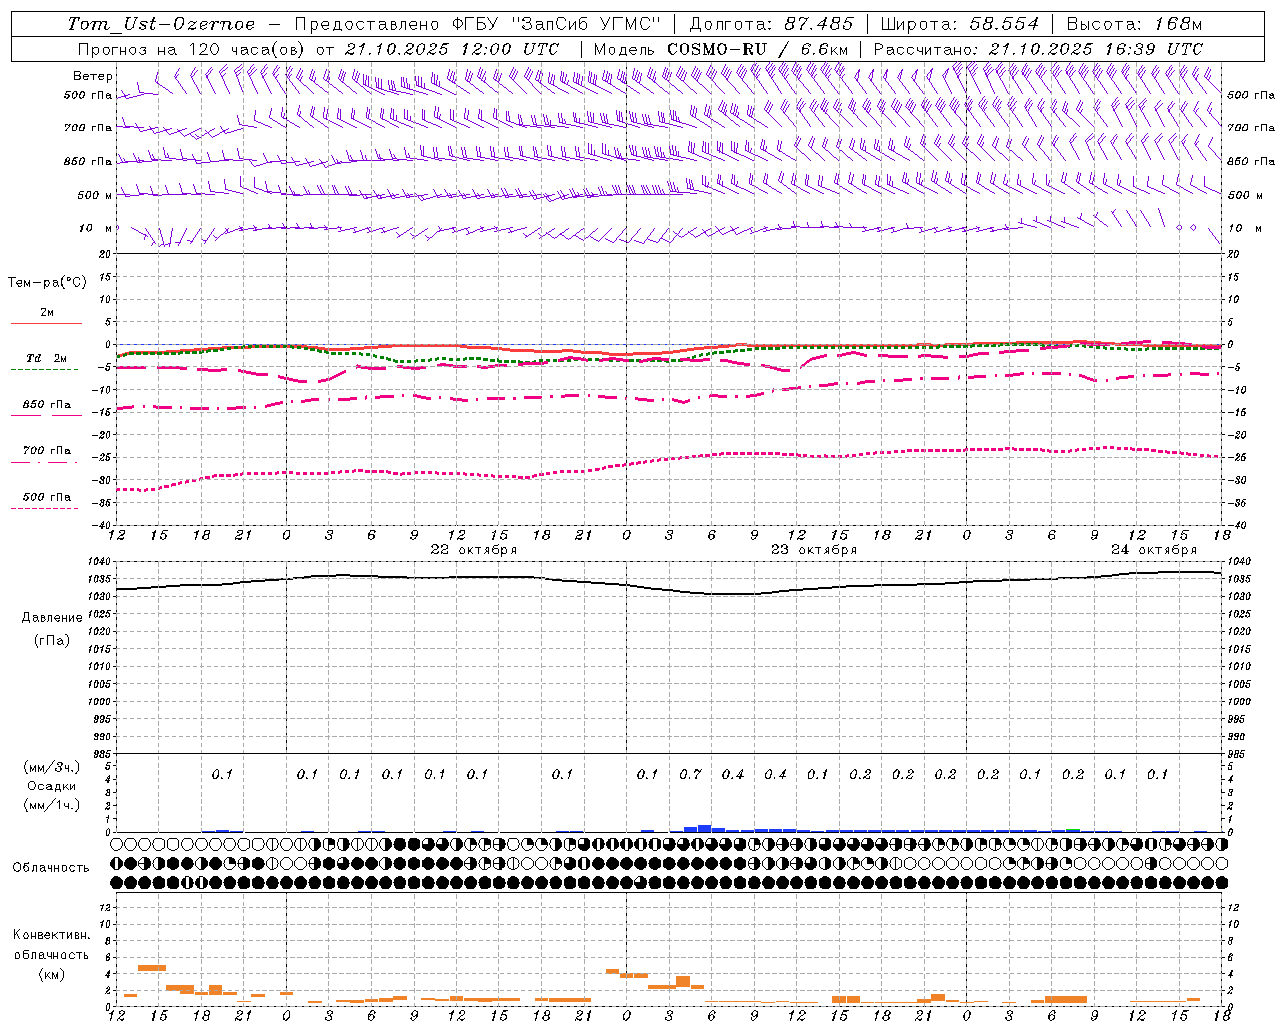Click the 22 октября date label
The image size is (1280, 1024).
point(474,550)
